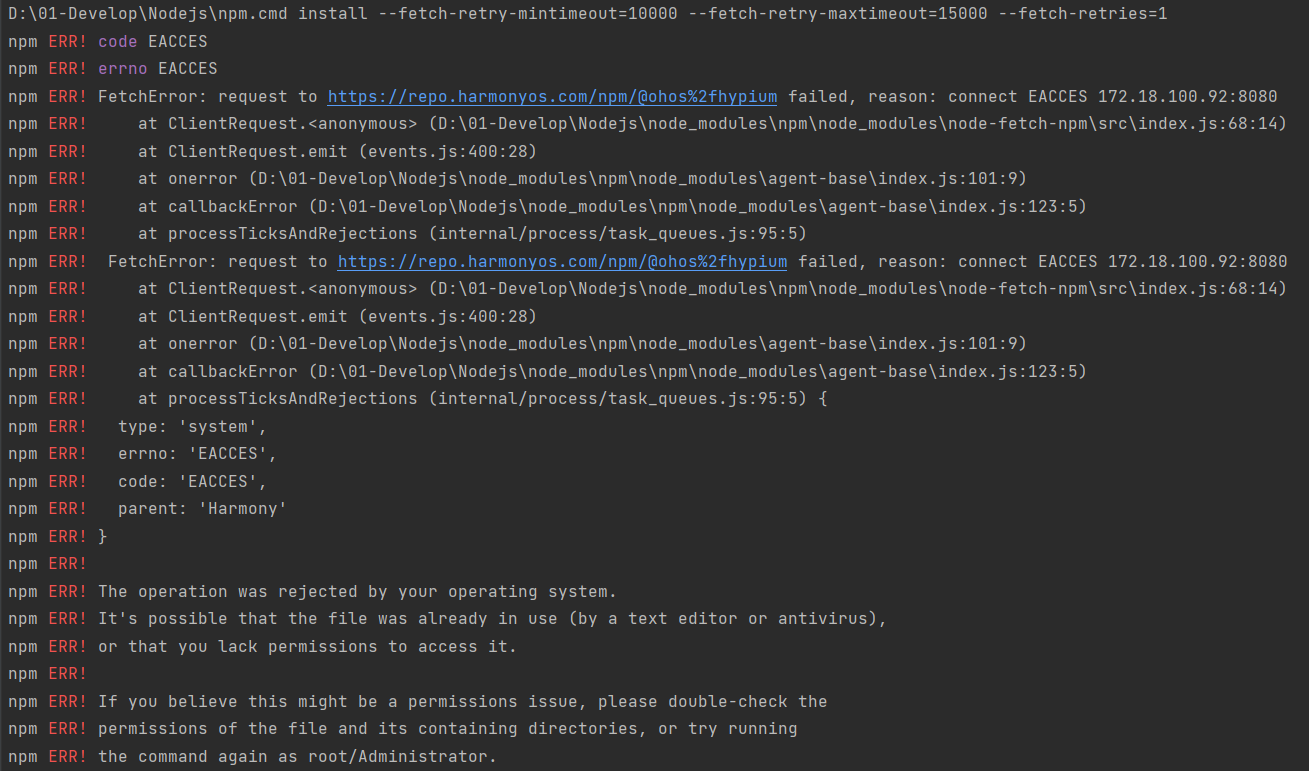Screen dimensions: 1309x771
Task: Click 'the command again as root/Administrator' line
Action: pos(297,756)
